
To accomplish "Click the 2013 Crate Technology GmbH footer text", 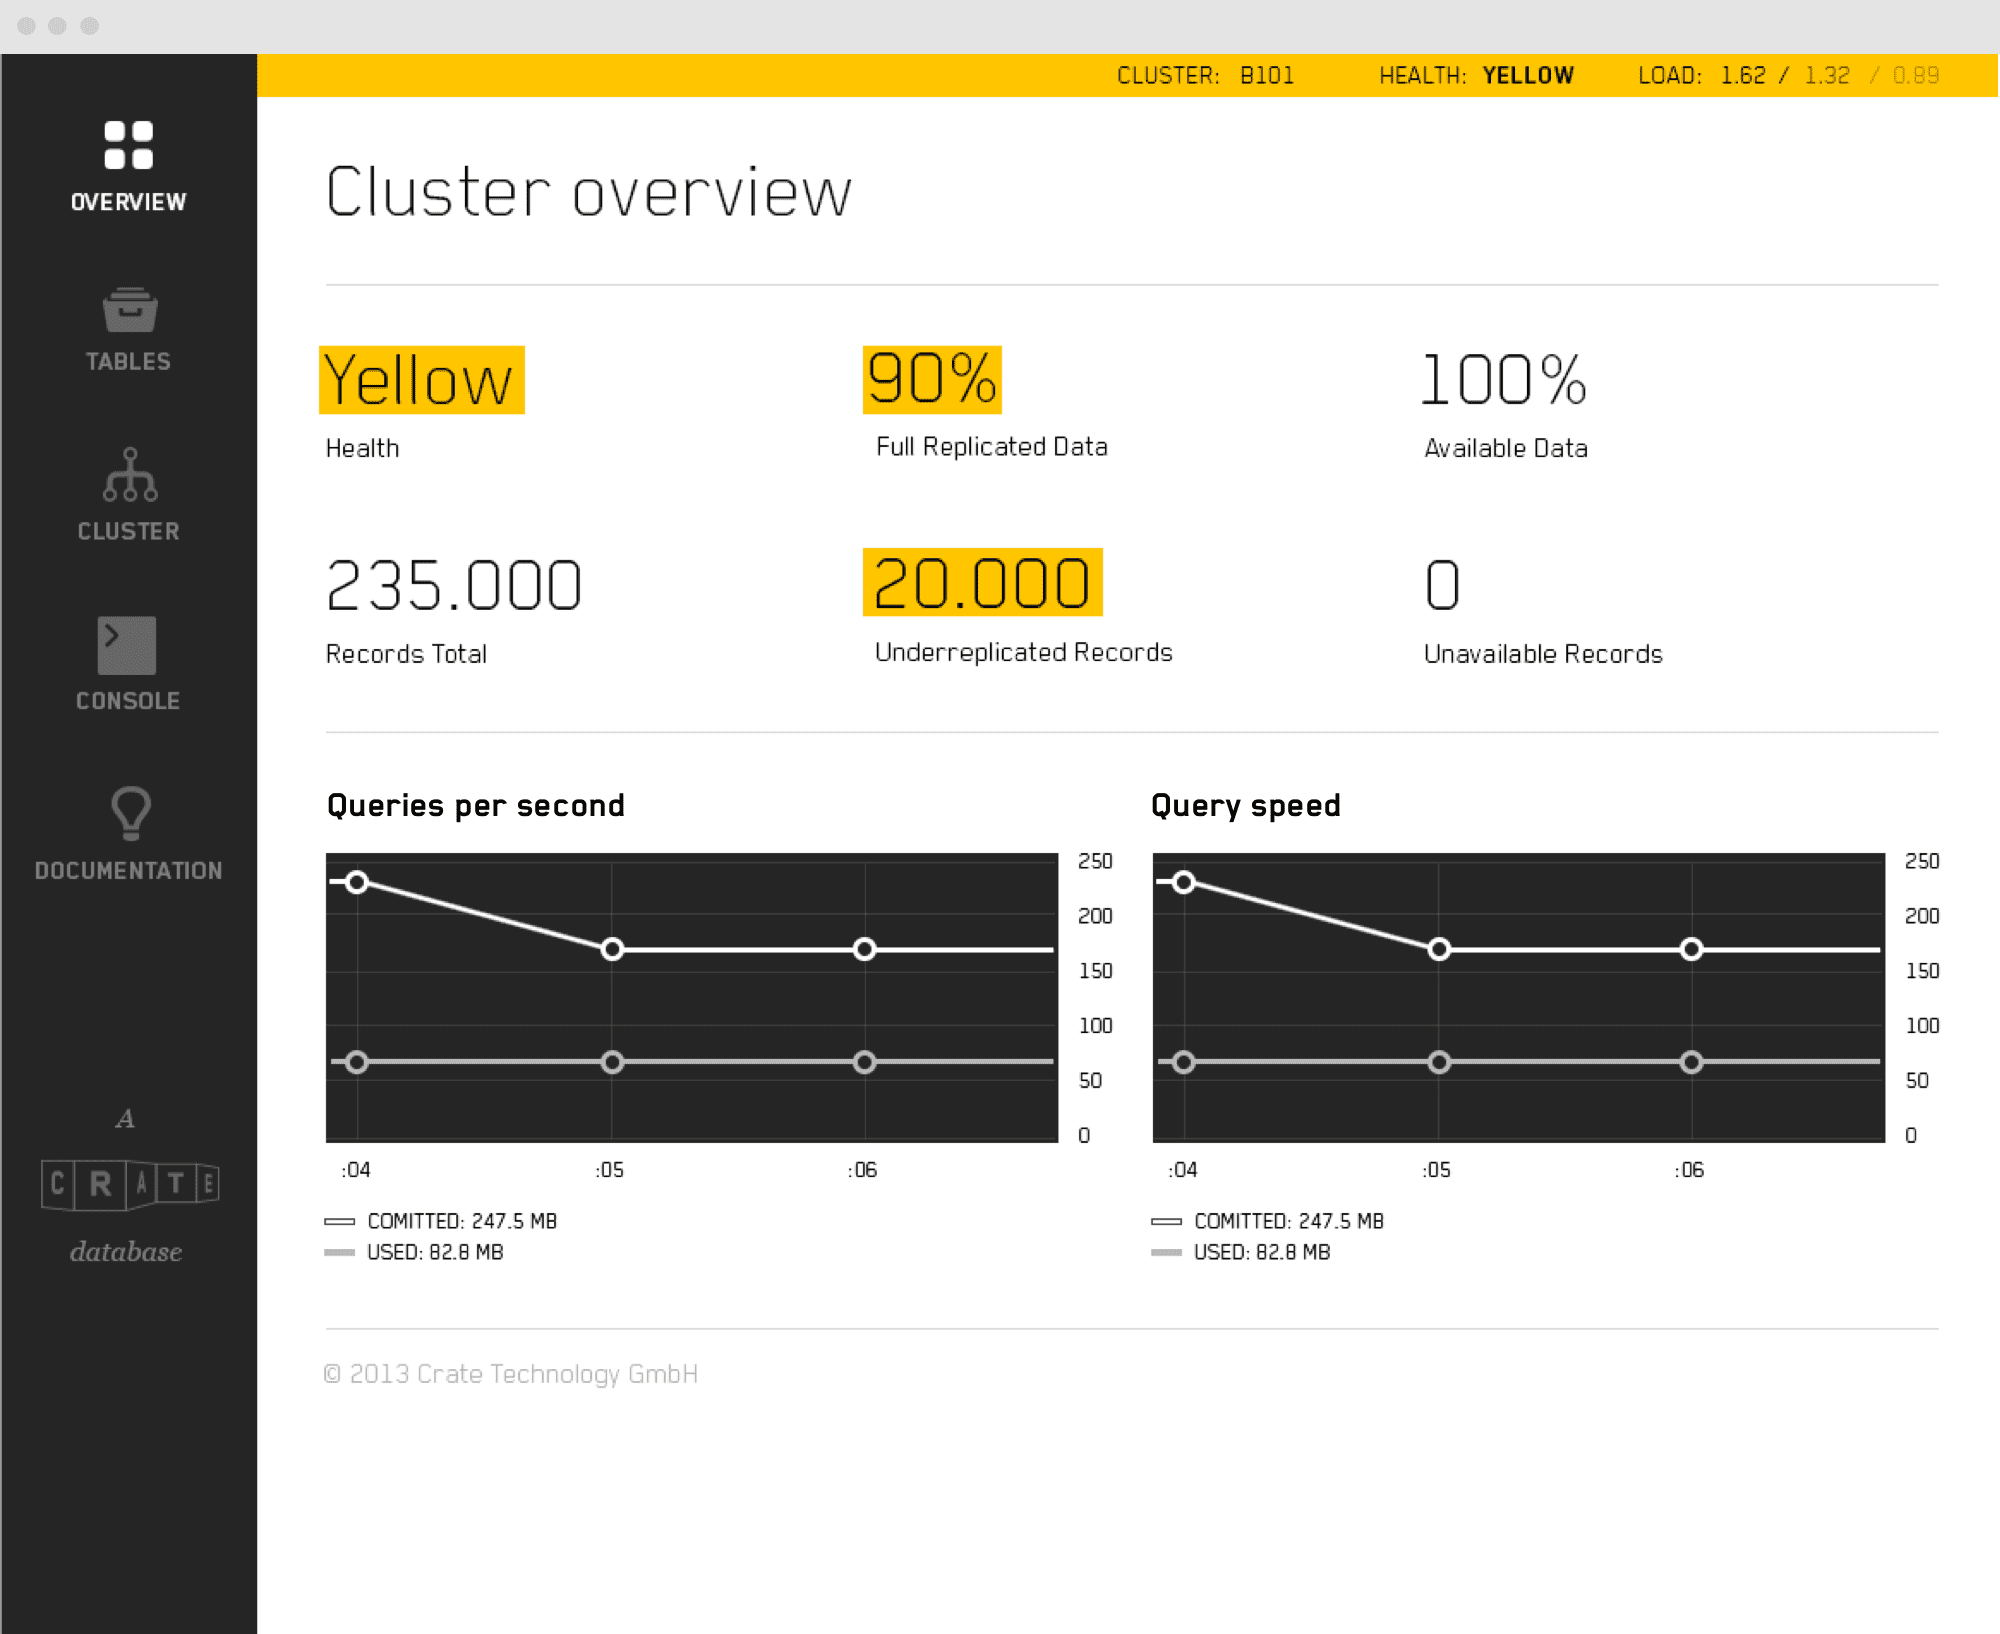I will click(x=511, y=1374).
